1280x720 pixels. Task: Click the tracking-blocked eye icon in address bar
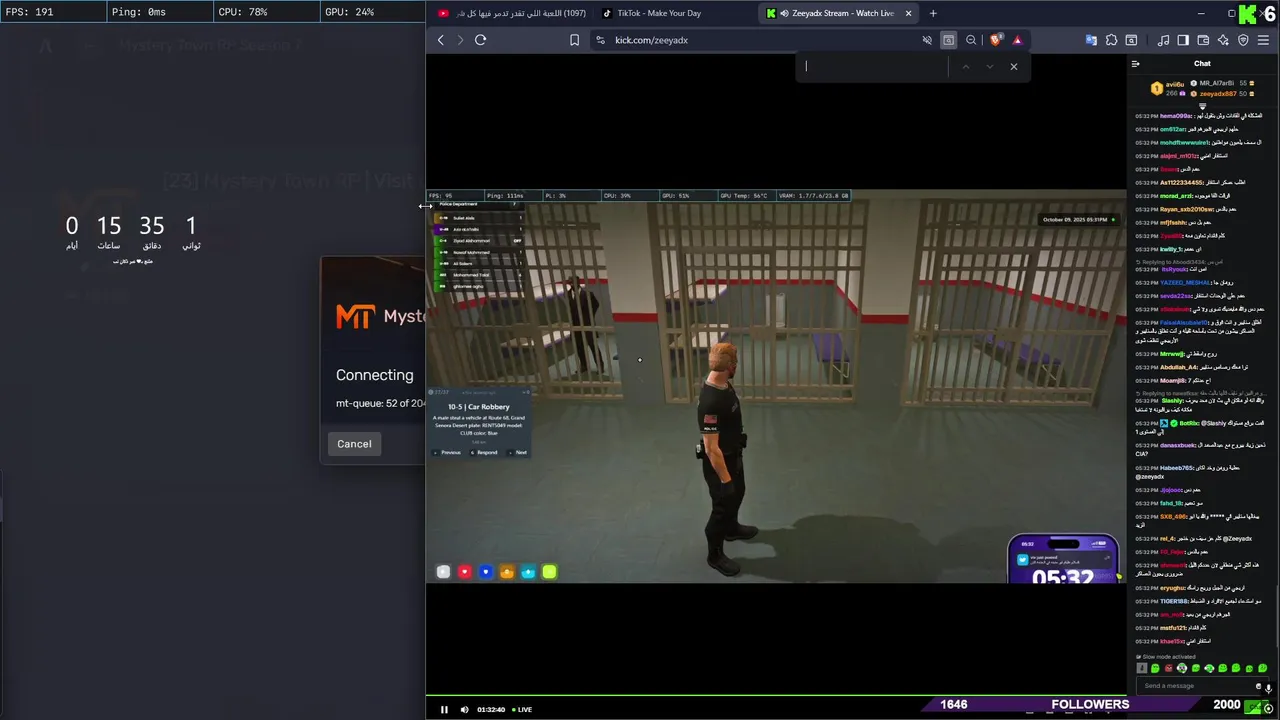[x=927, y=40]
